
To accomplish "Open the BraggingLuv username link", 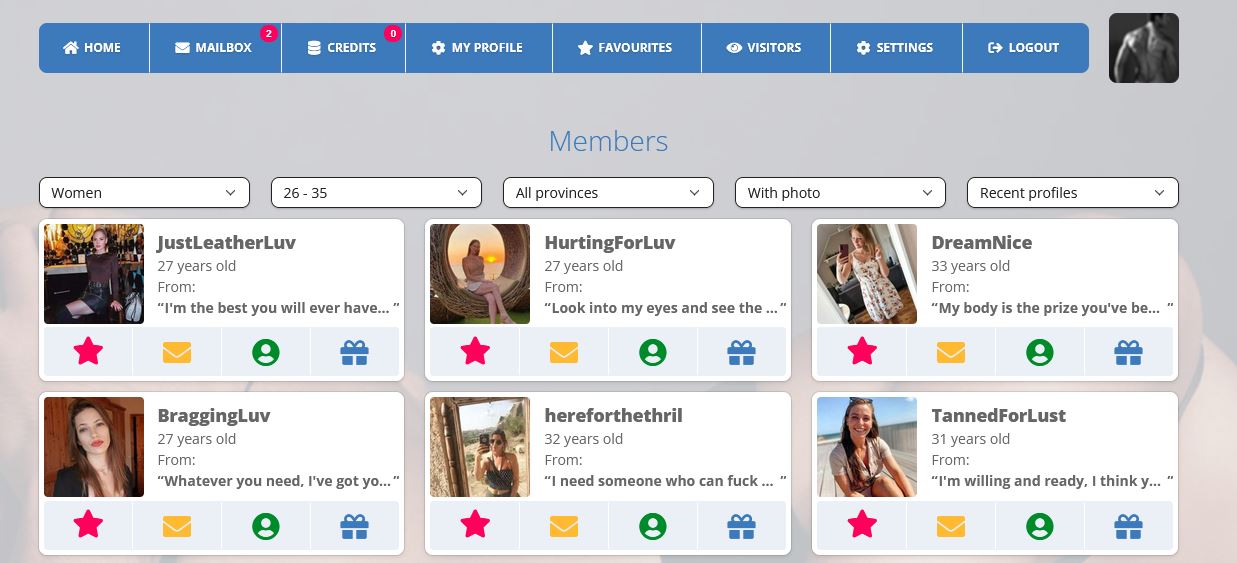I will pyautogui.click(x=214, y=415).
